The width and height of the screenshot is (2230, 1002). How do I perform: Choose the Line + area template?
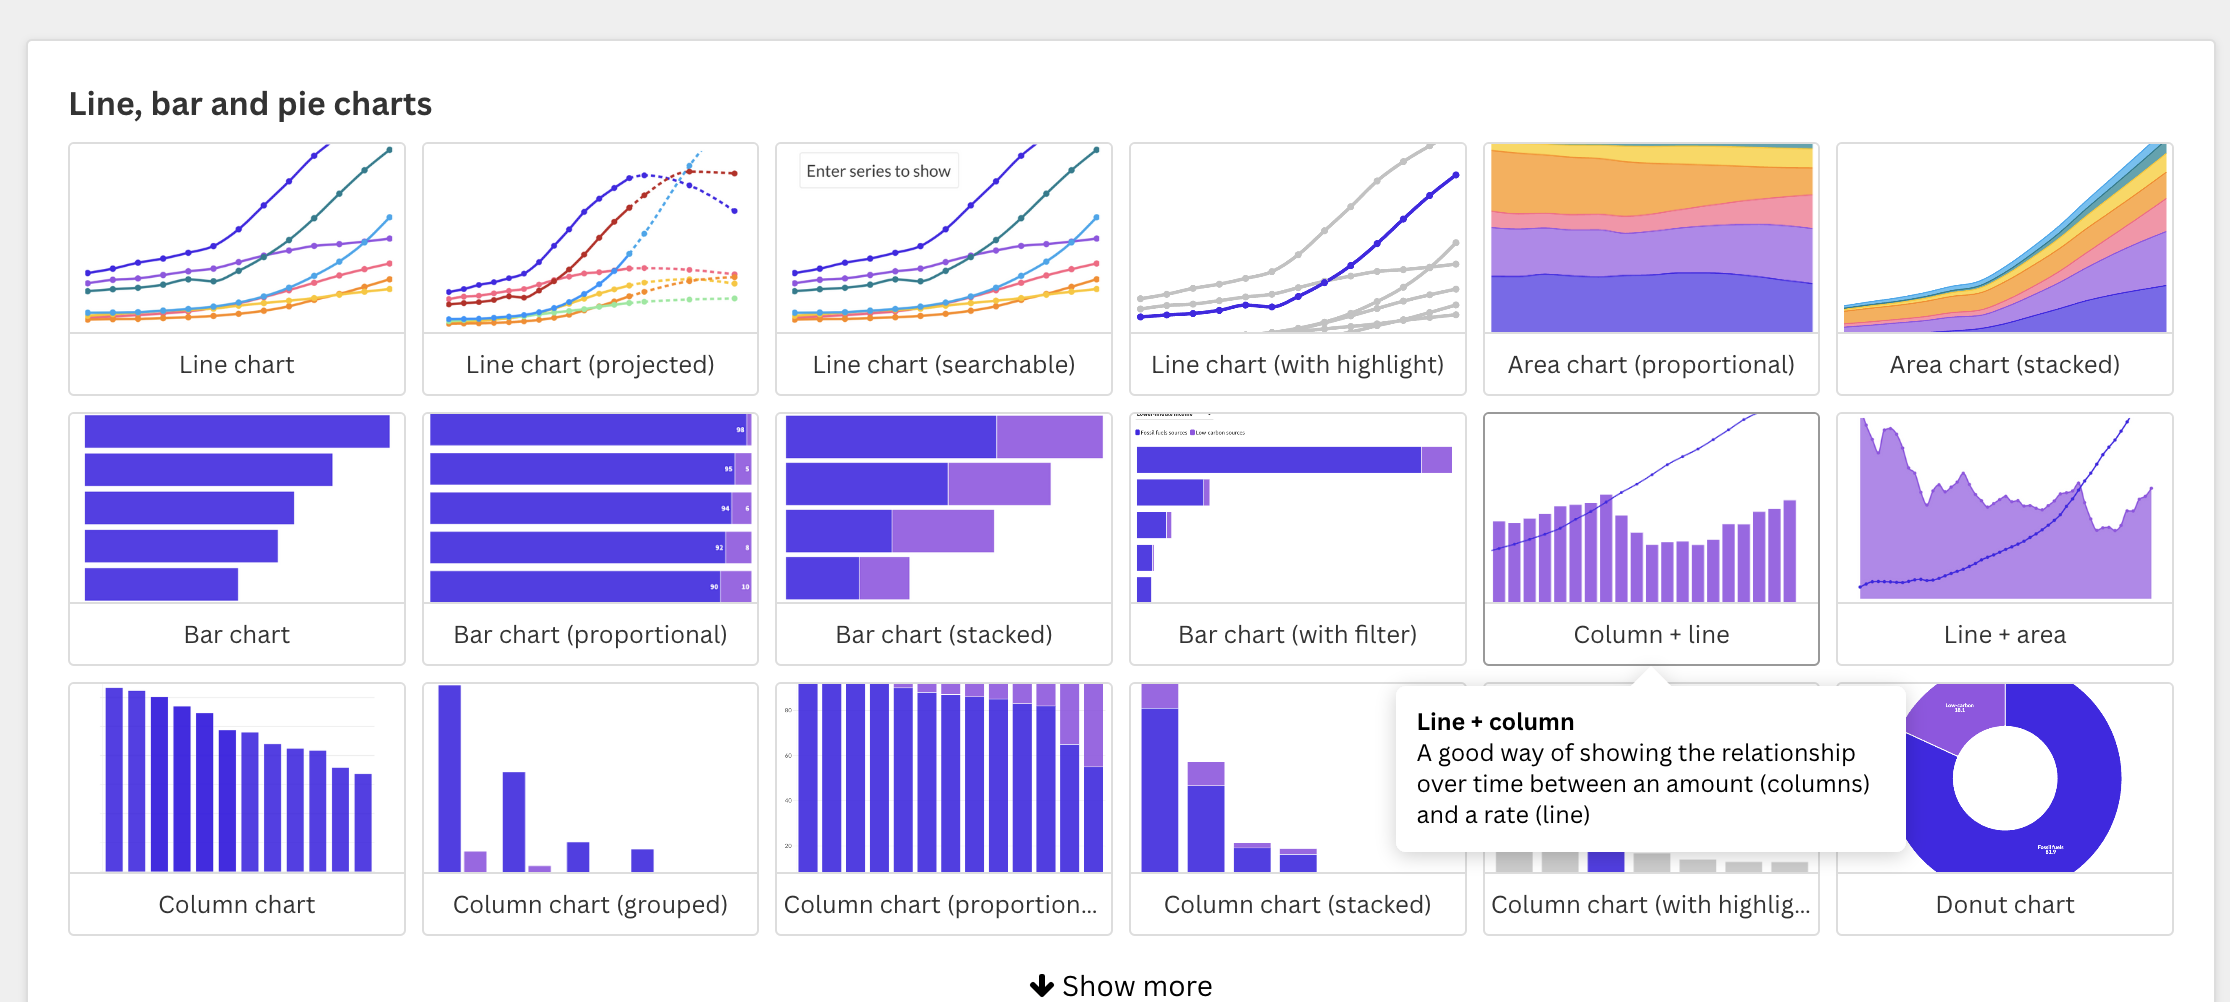click(x=2004, y=538)
